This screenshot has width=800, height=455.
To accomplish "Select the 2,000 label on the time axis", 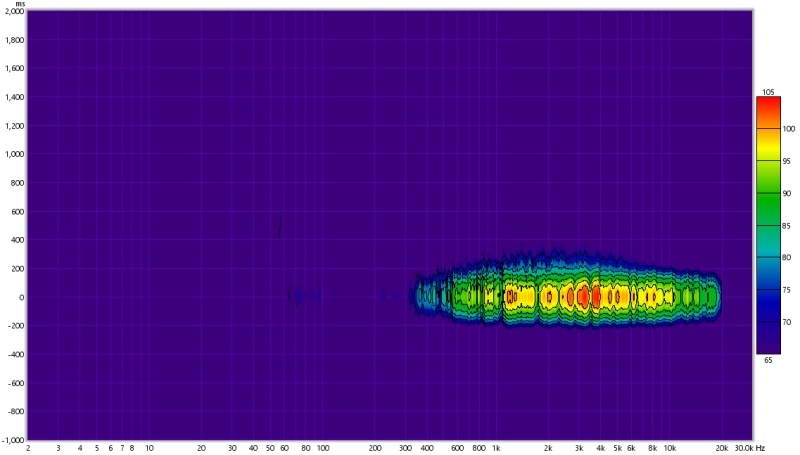I will coord(14,11).
